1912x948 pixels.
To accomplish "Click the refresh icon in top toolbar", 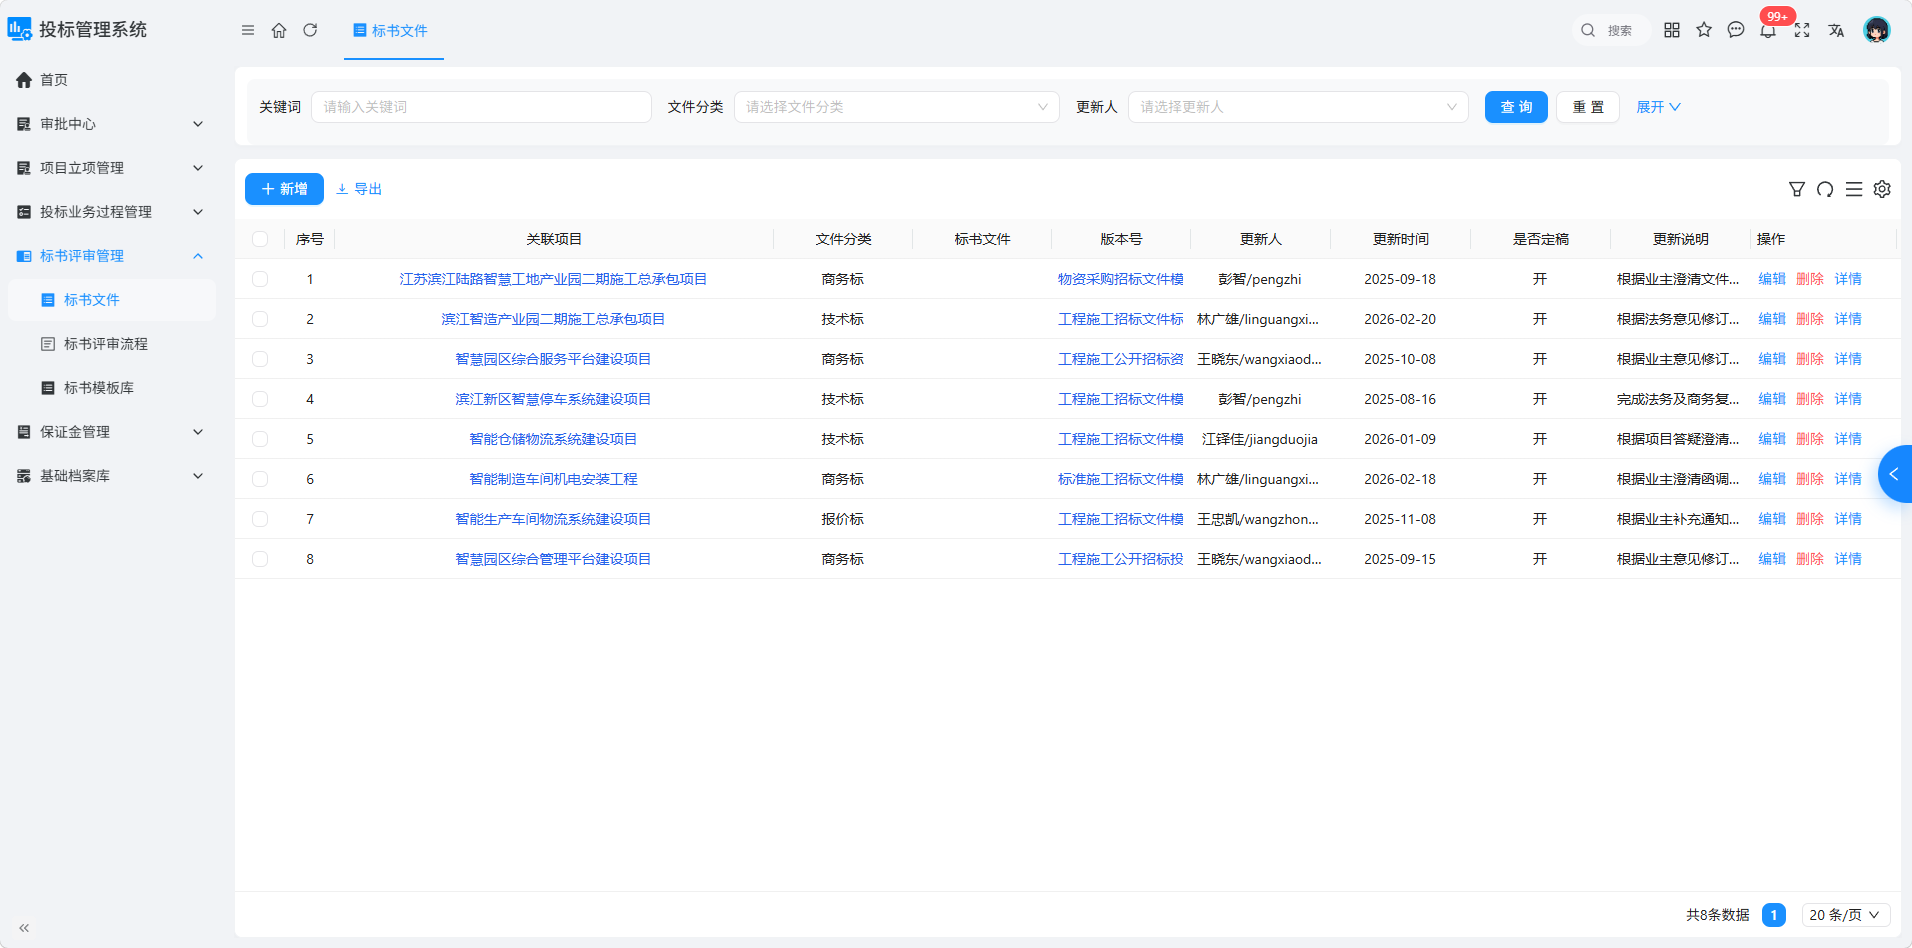I will [x=310, y=30].
